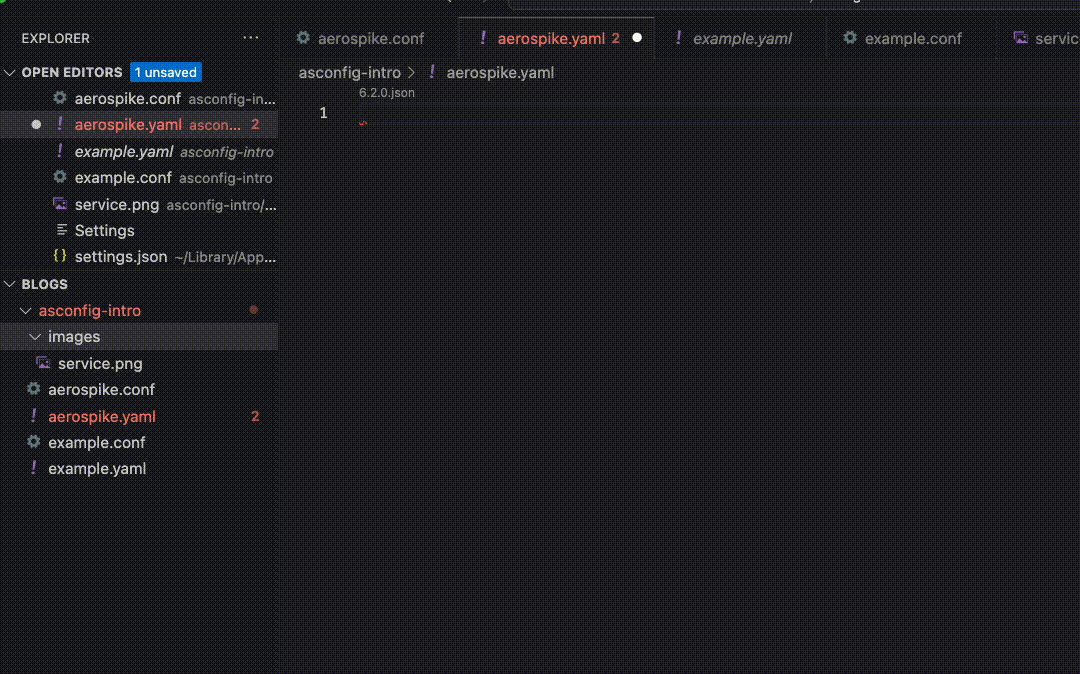
Task: Click the image icon beside service.png inside images folder
Action: point(43,363)
